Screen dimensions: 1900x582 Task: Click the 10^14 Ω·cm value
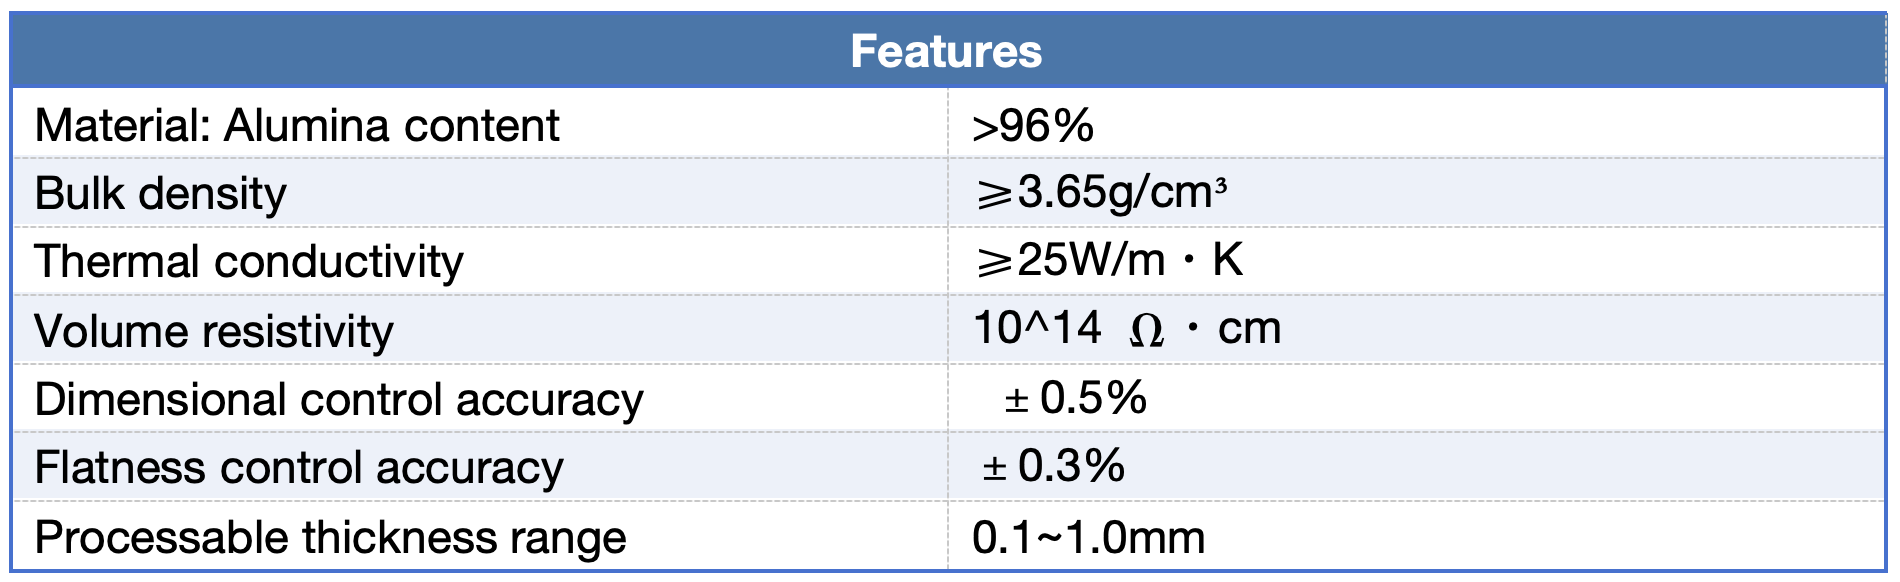point(1127,329)
